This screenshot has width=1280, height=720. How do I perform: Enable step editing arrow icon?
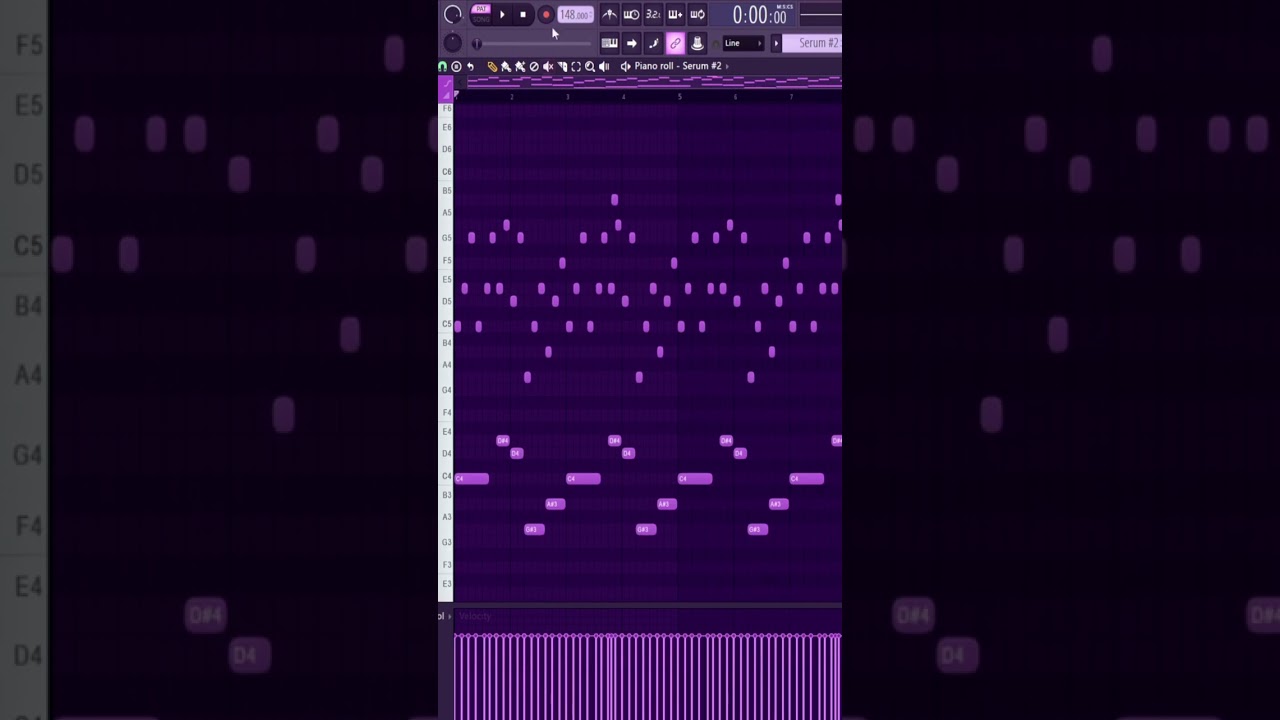[632, 43]
